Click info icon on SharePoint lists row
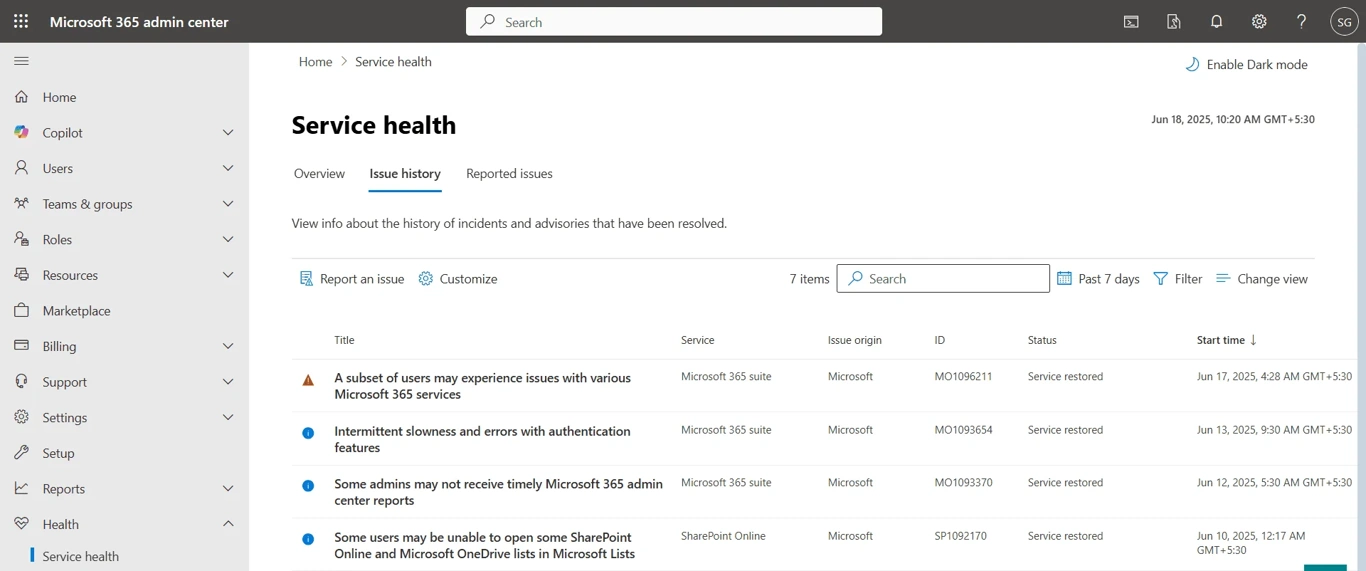Viewport: 1366px width, 571px height. (308, 539)
